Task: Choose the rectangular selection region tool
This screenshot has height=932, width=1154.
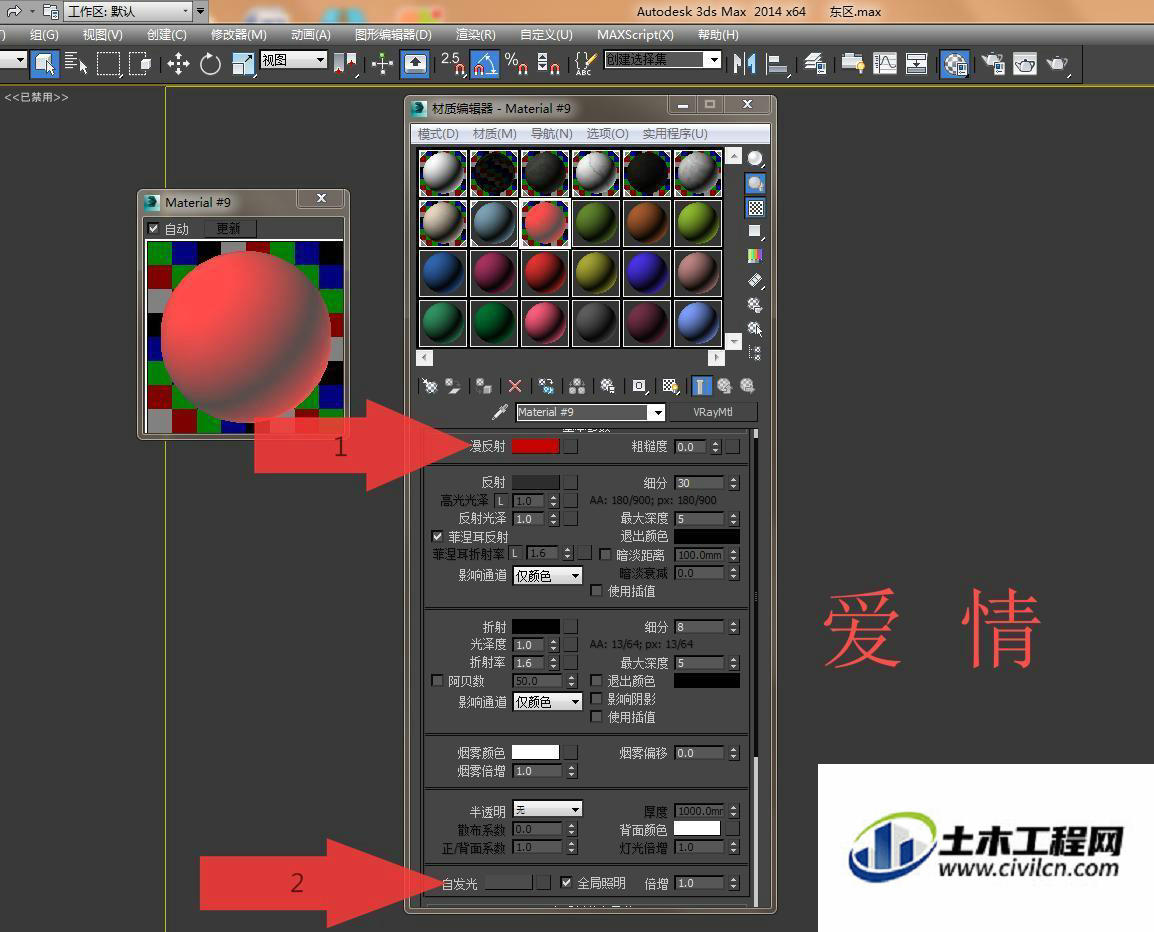Action: click(x=109, y=64)
